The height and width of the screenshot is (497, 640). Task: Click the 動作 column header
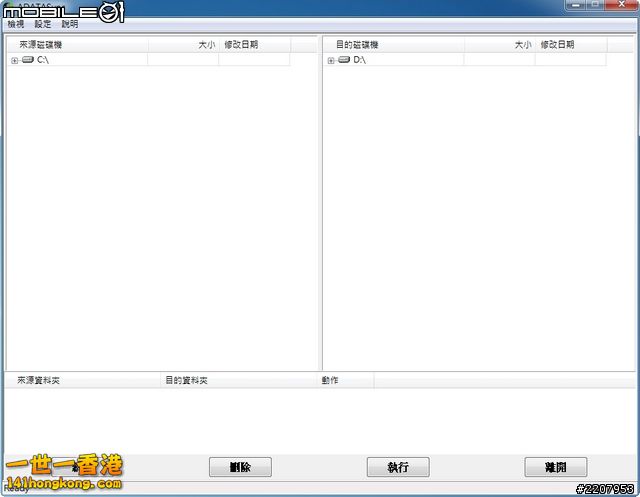pos(345,381)
